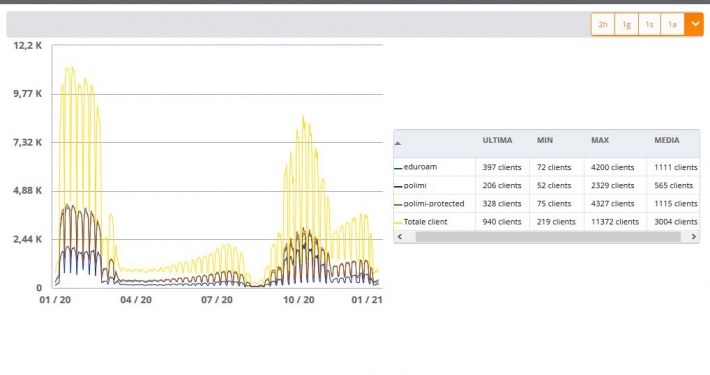
Task: Open the orange time range dropdown arrow
Action: tap(694, 24)
